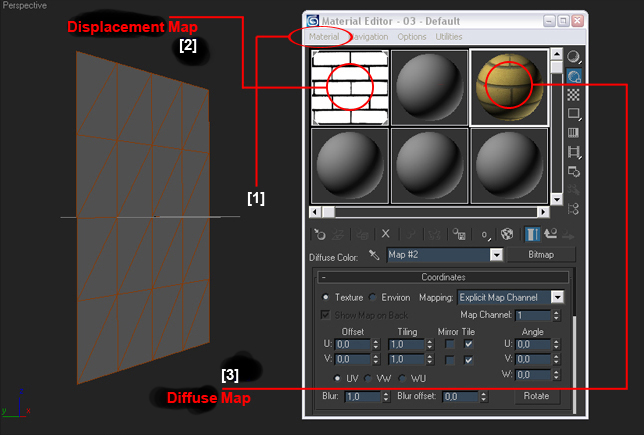
Task: Open the Options menu
Action: 412,37
